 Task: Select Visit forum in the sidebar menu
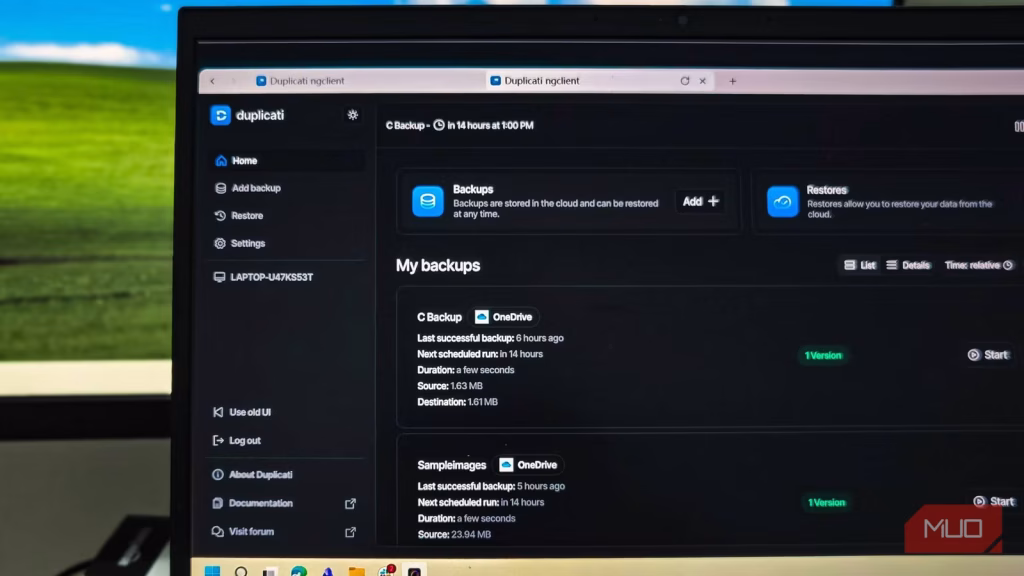click(x=252, y=531)
